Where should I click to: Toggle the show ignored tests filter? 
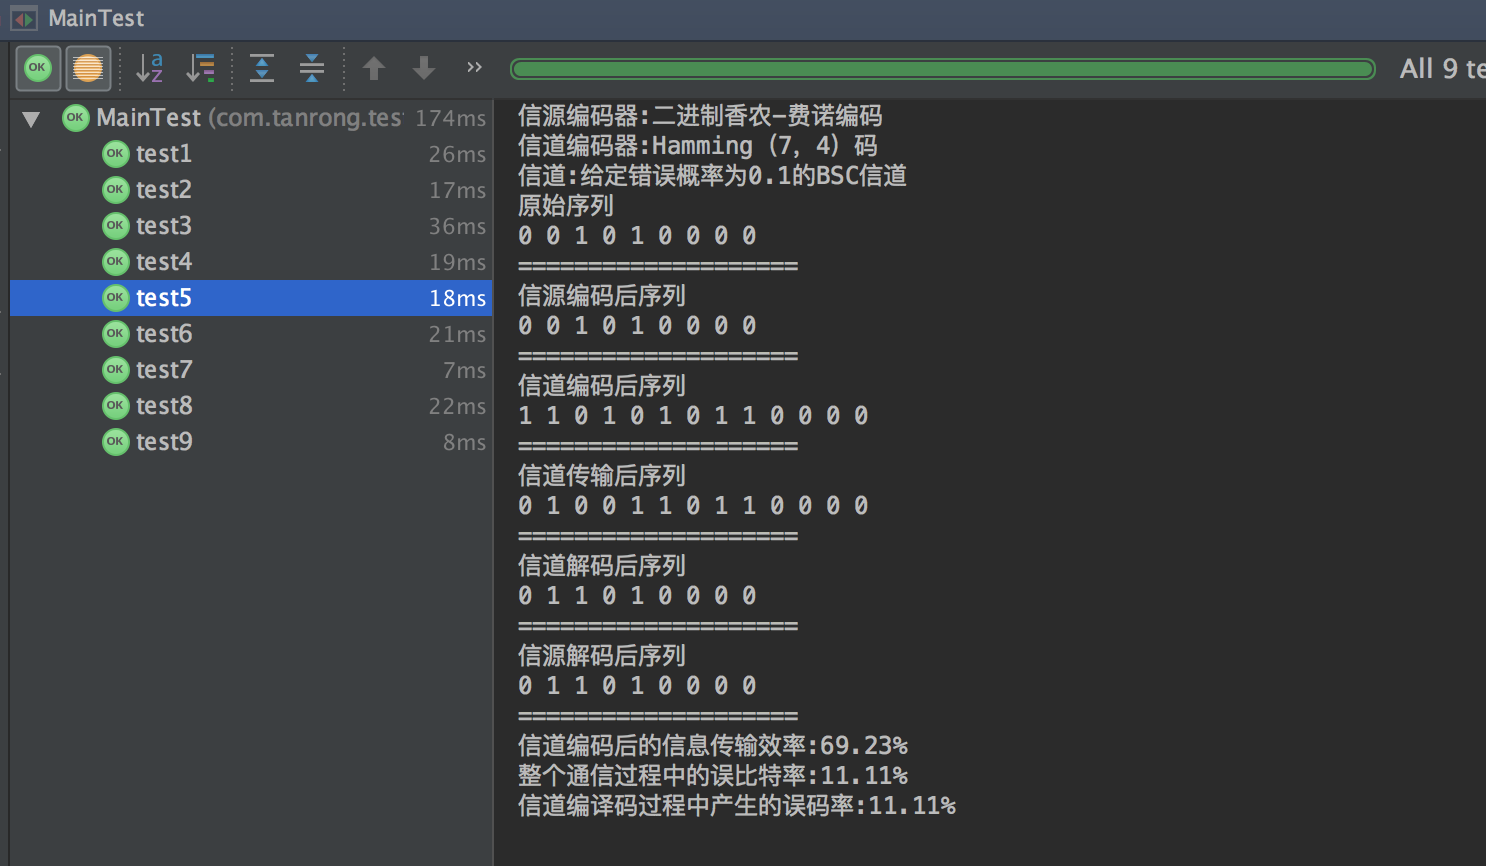(88, 68)
